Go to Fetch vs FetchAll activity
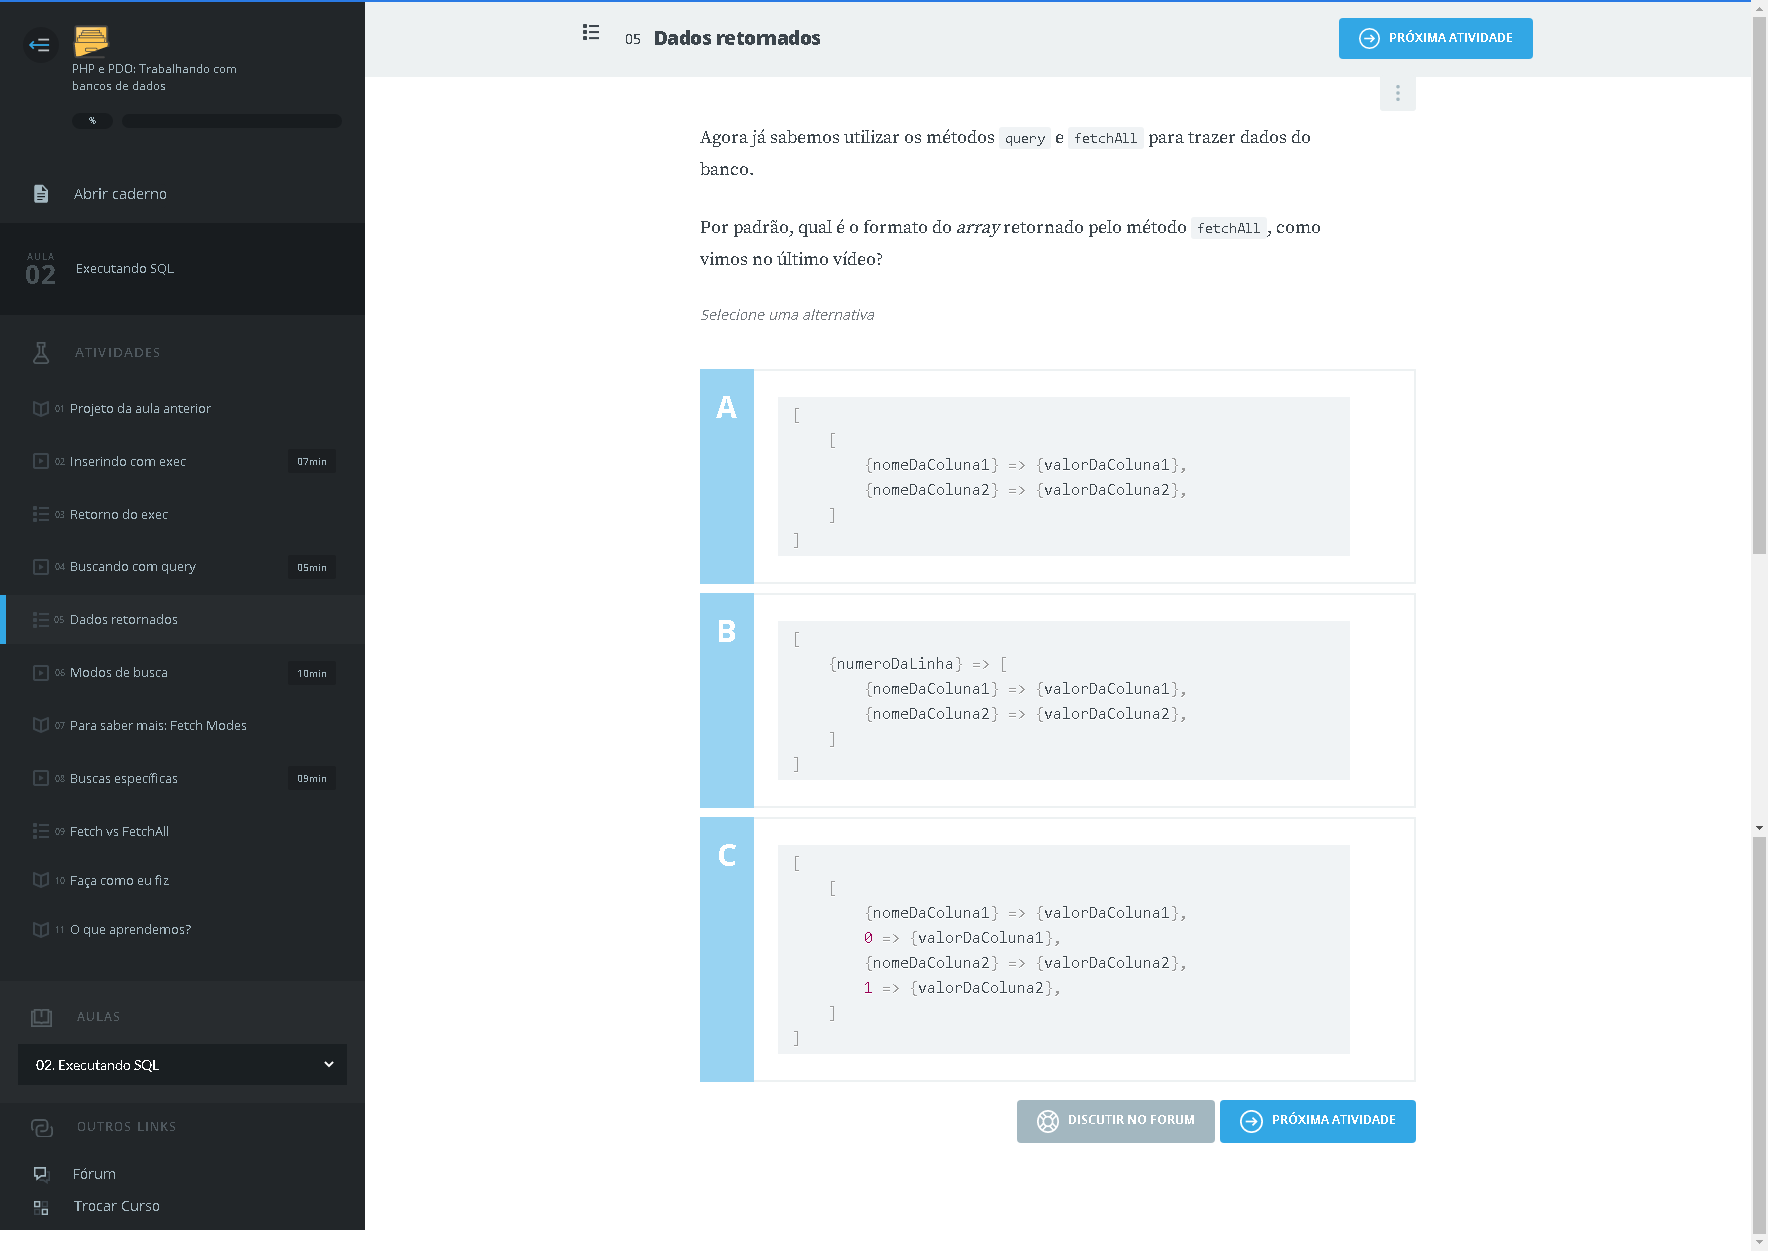Image resolution: width=1768 pixels, height=1251 pixels. pos(119,832)
